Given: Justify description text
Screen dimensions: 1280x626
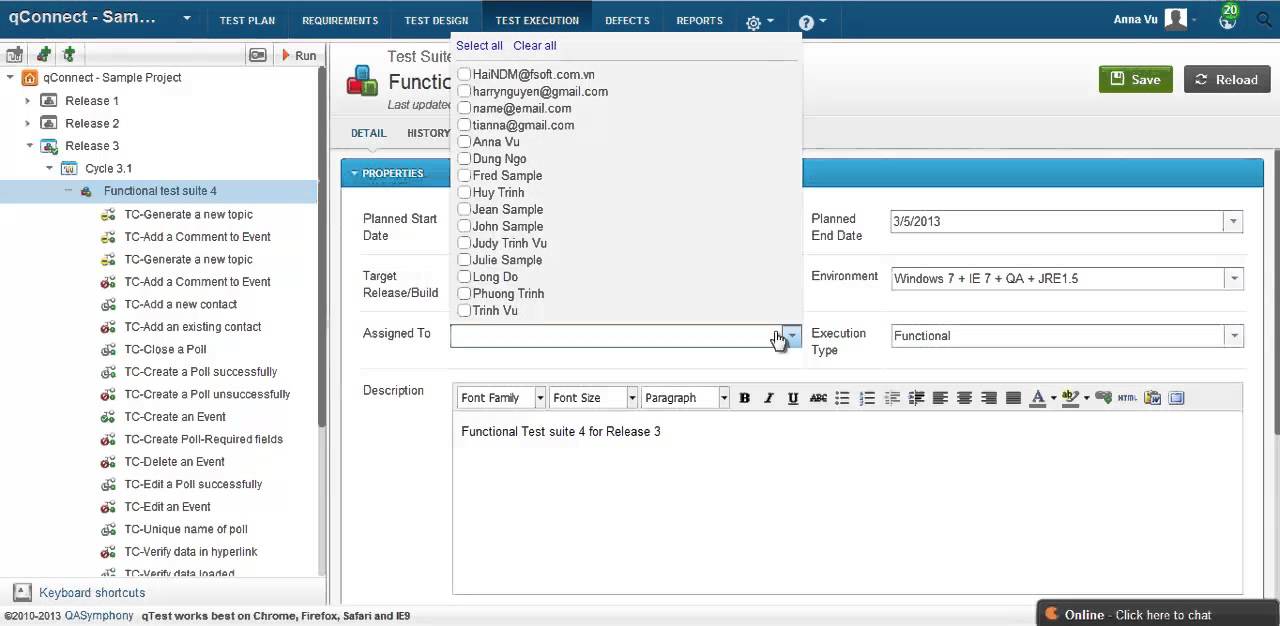Looking at the screenshot, I should 1013,398.
